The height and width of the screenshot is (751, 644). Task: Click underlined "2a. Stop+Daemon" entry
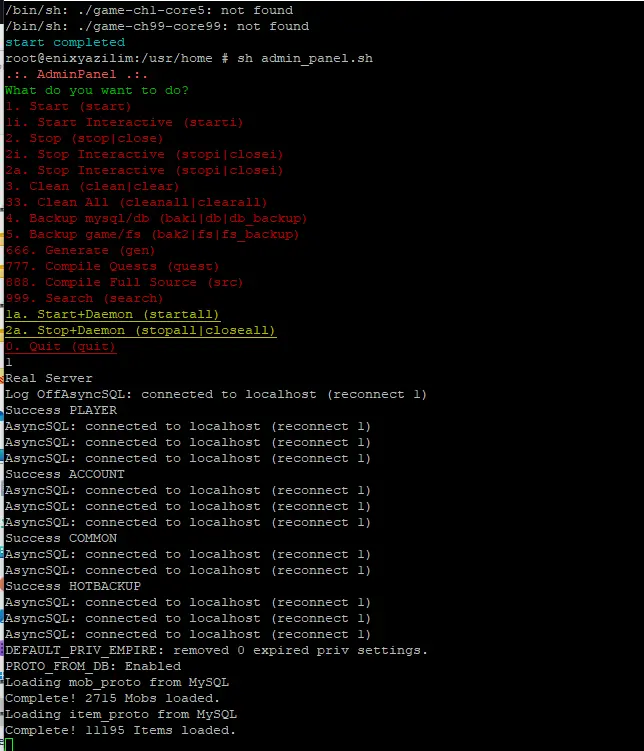tap(140, 330)
